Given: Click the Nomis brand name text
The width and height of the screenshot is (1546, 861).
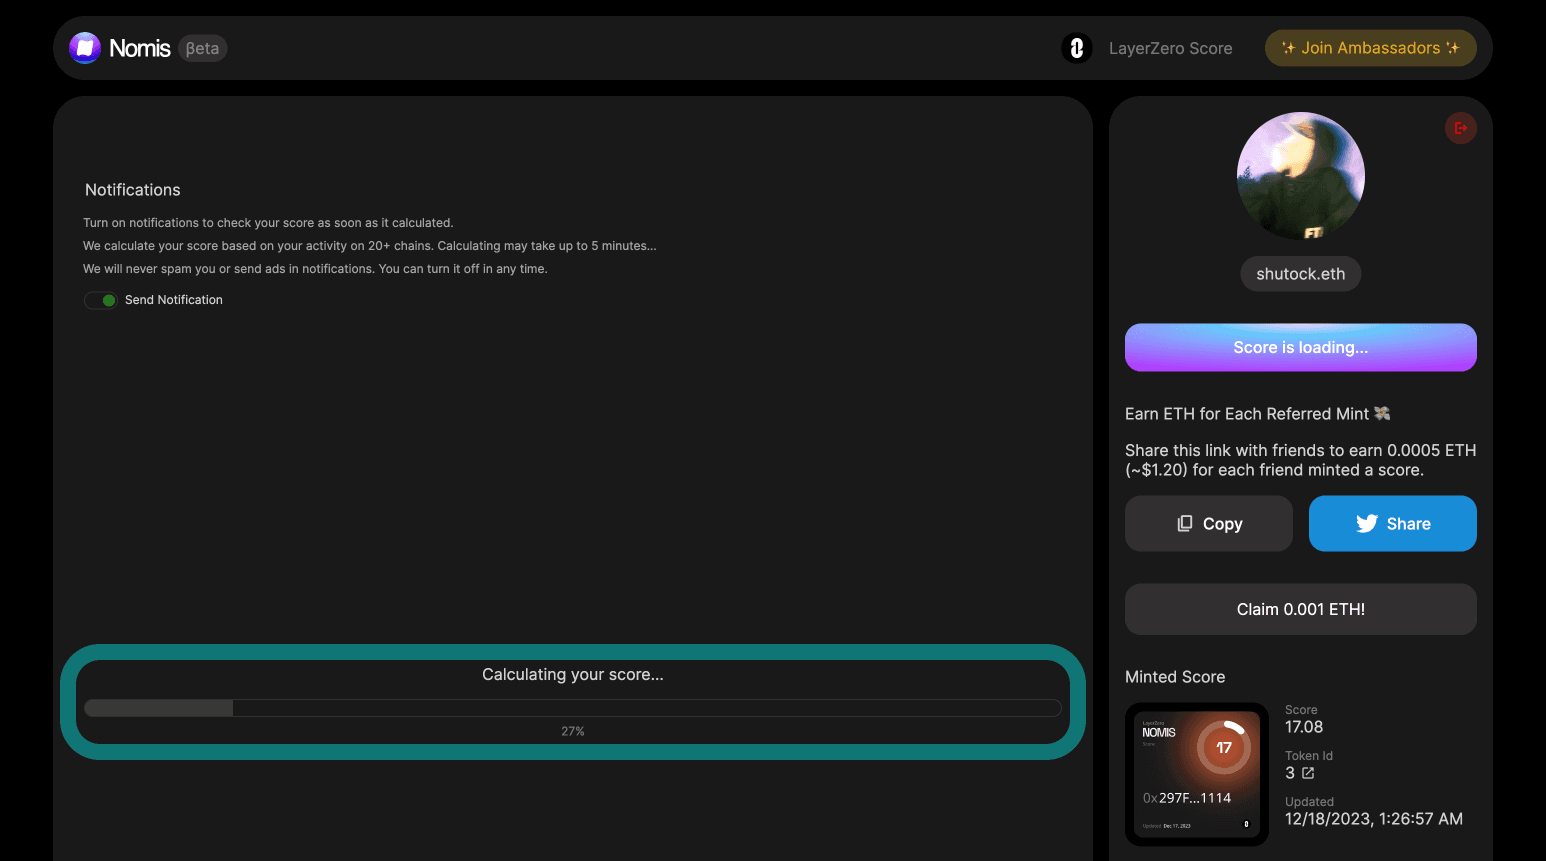Looking at the screenshot, I should (x=140, y=48).
